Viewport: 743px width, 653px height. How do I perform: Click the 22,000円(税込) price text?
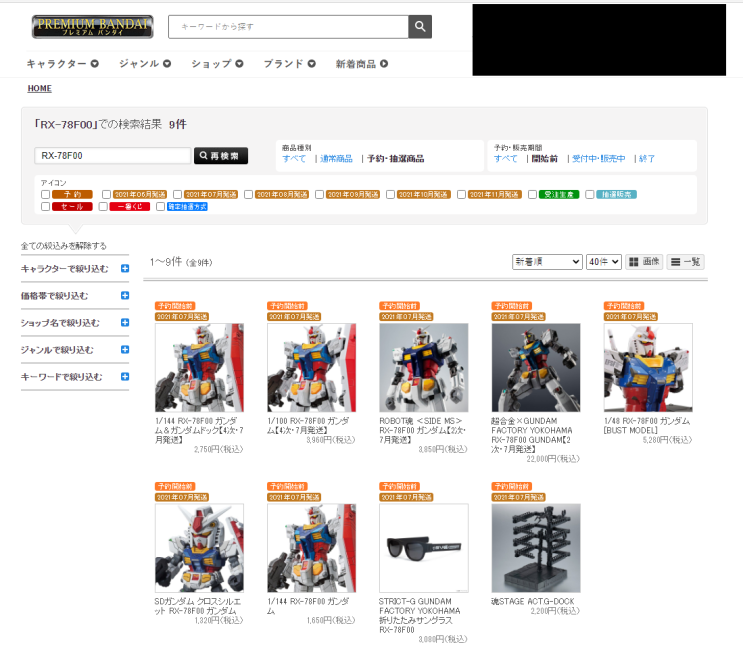[x=553, y=459]
